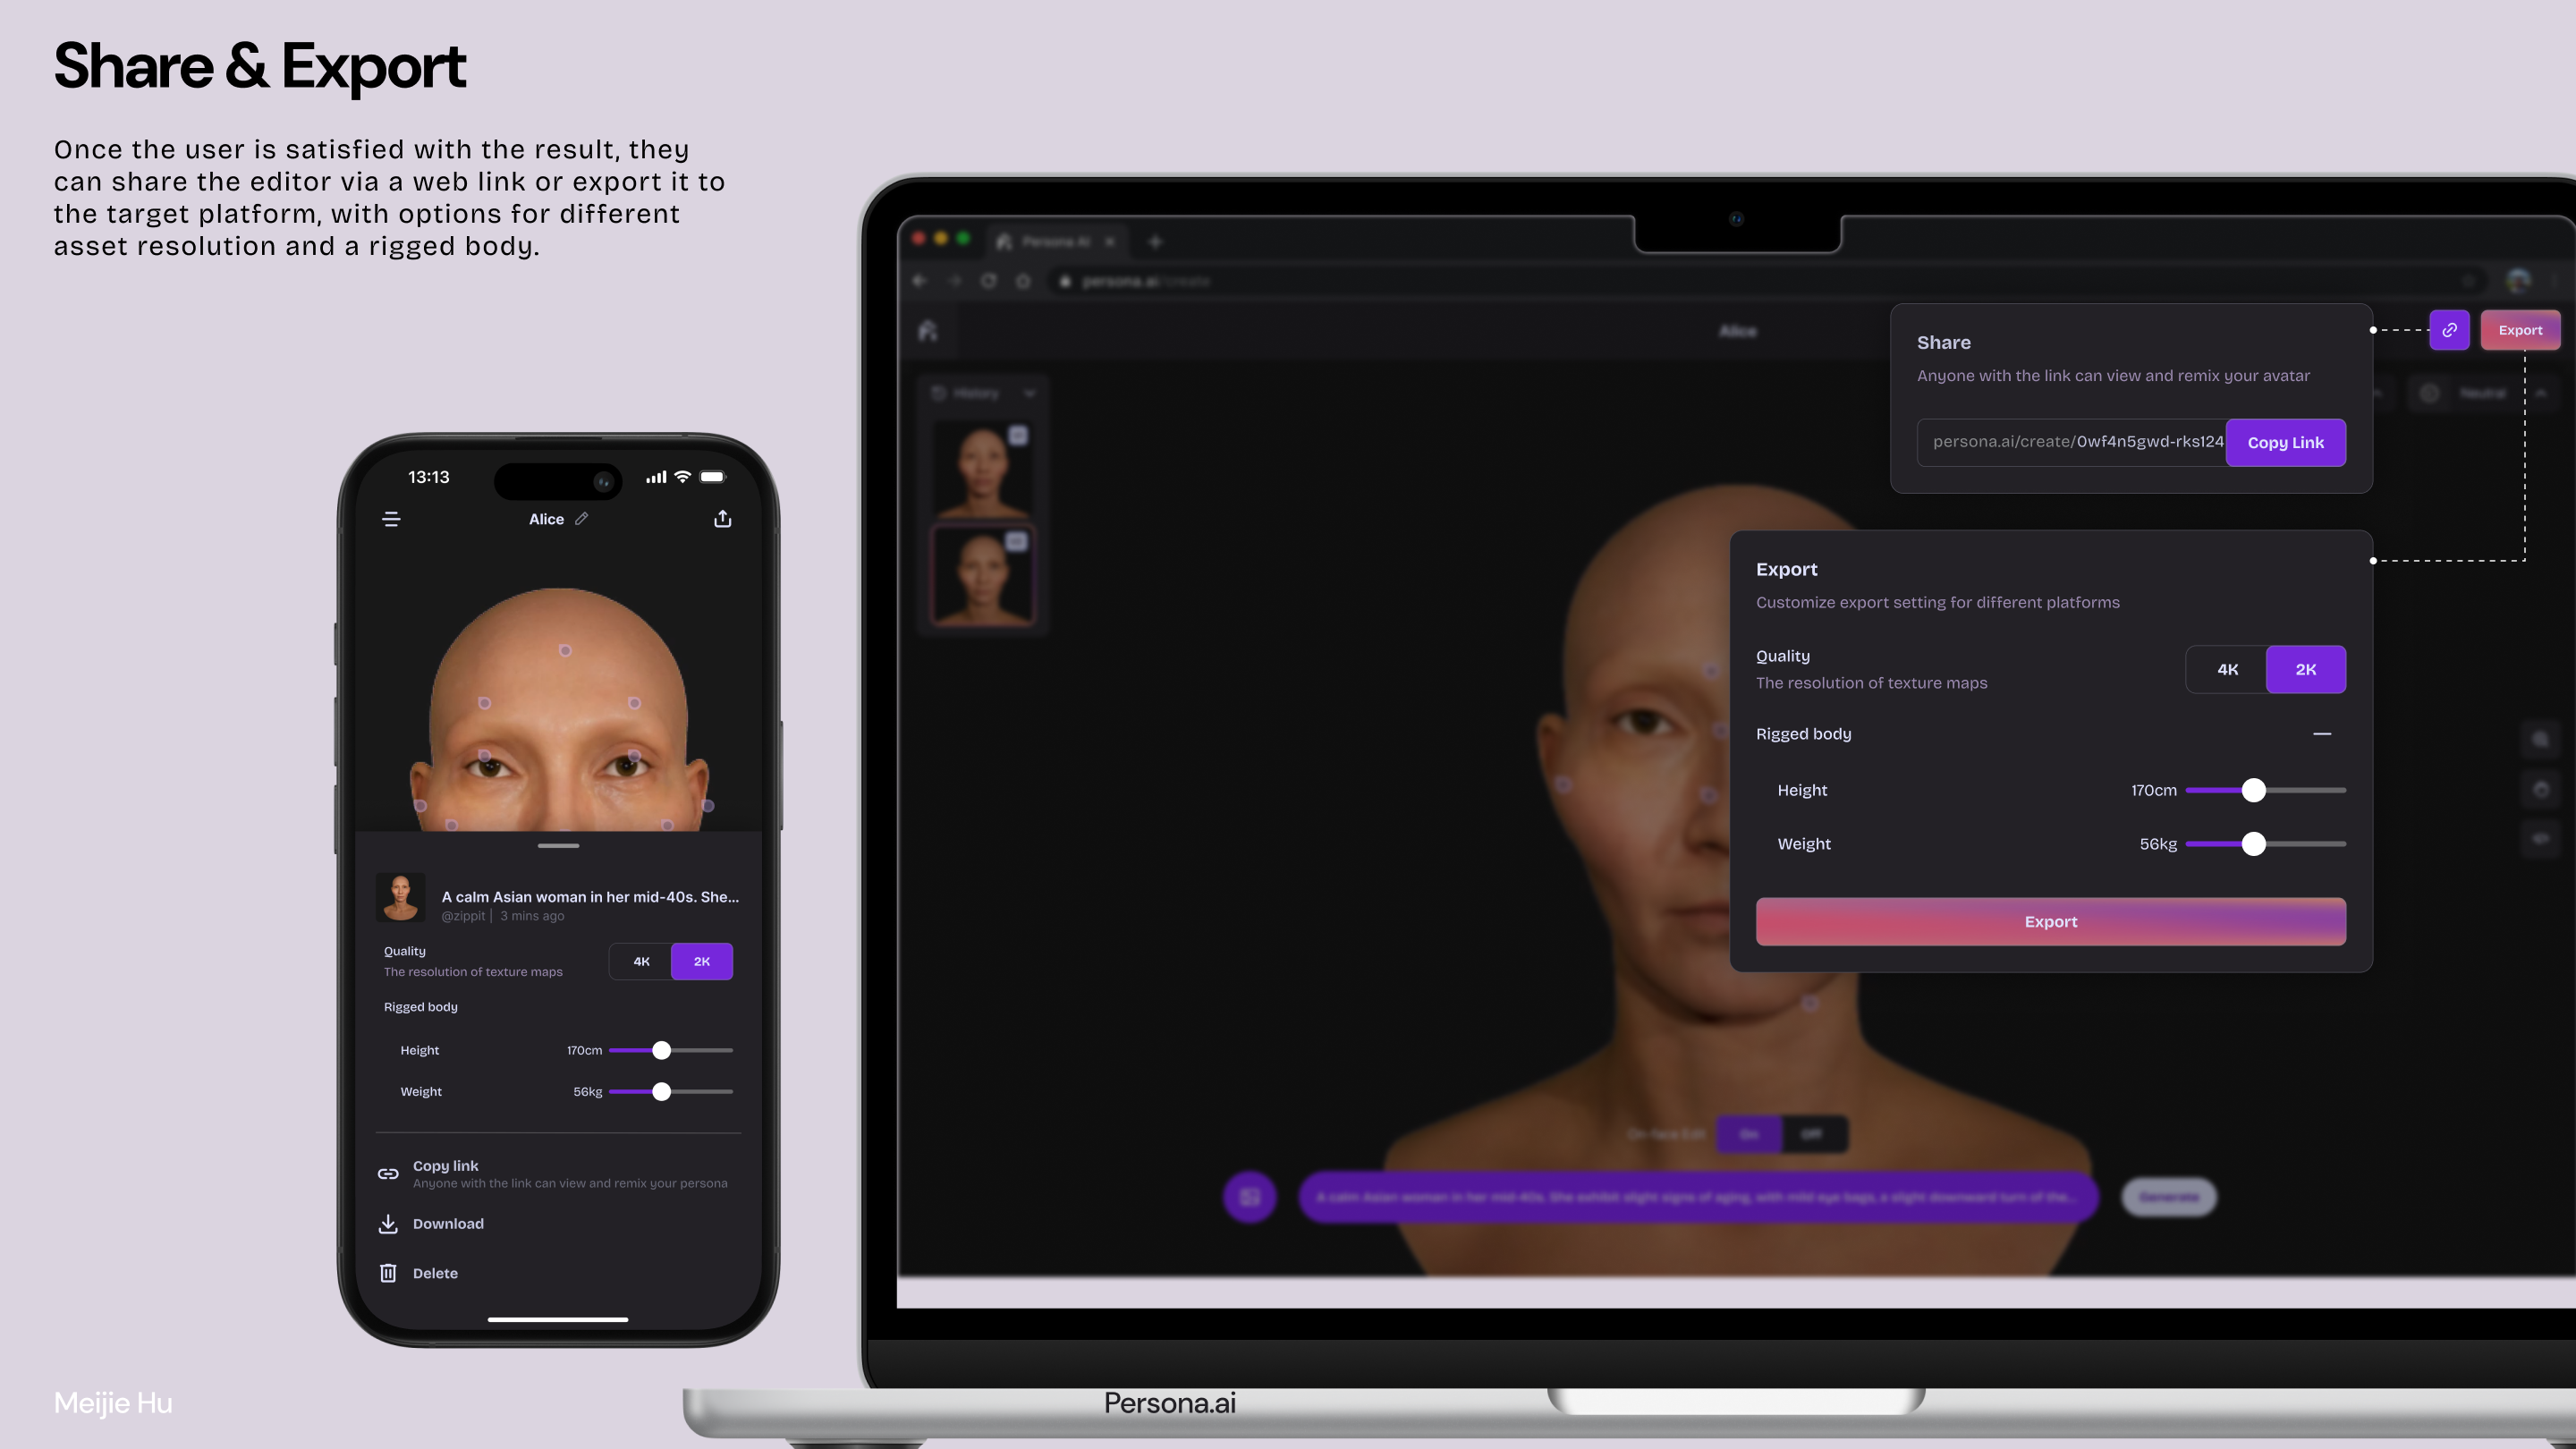Open a new browser tab
The width and height of the screenshot is (2576, 1449).
[x=1156, y=241]
